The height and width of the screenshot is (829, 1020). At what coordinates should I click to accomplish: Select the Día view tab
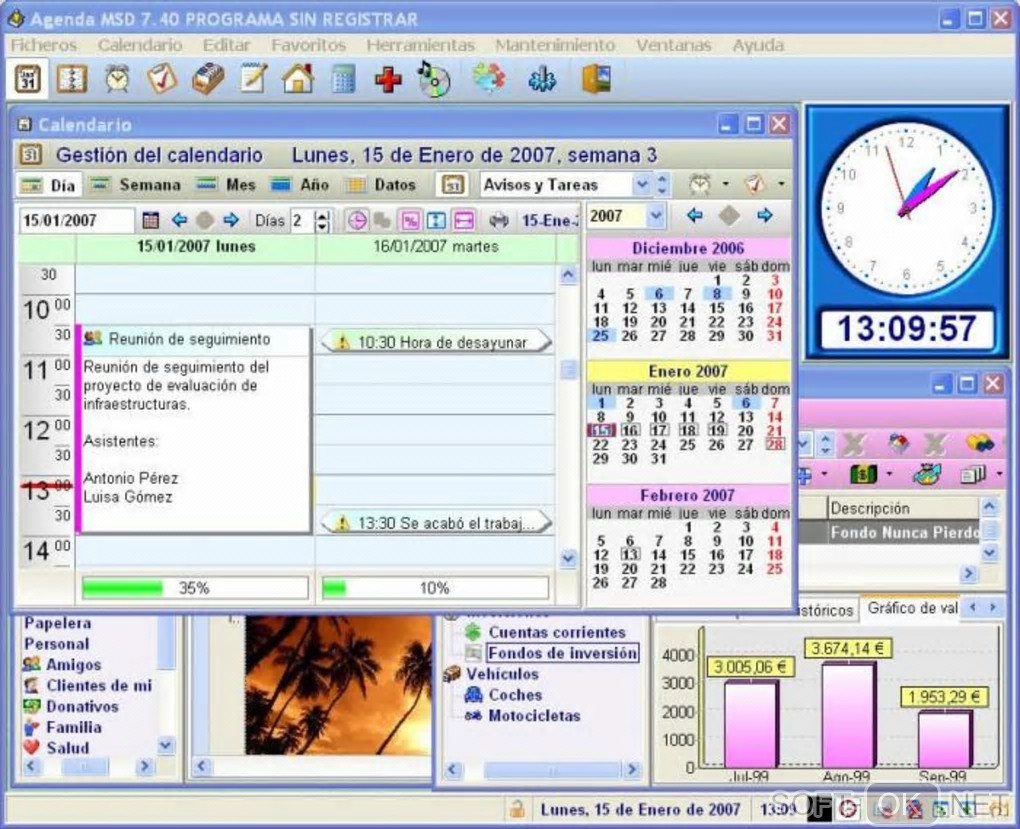point(49,185)
